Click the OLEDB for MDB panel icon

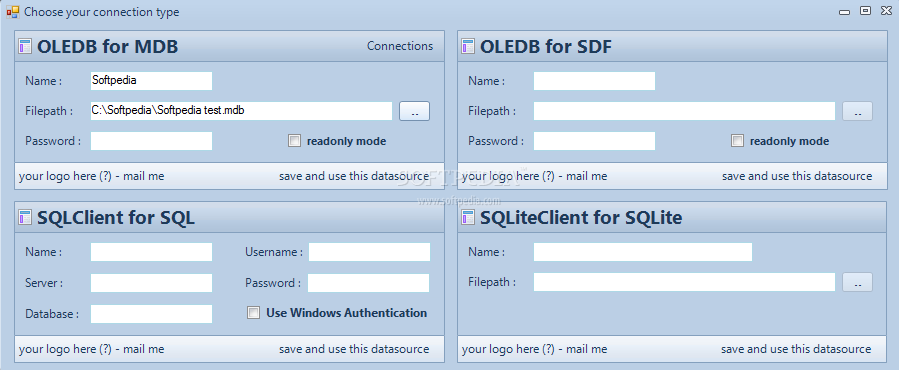click(x=25, y=46)
